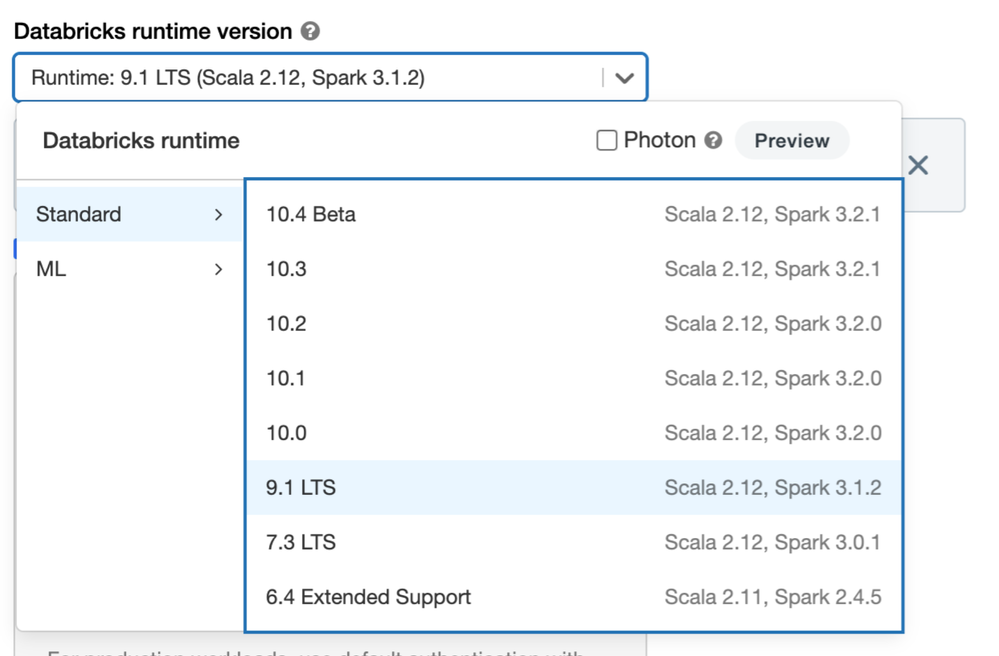
Task: Click the help icon beside Photon
Action: [713, 141]
